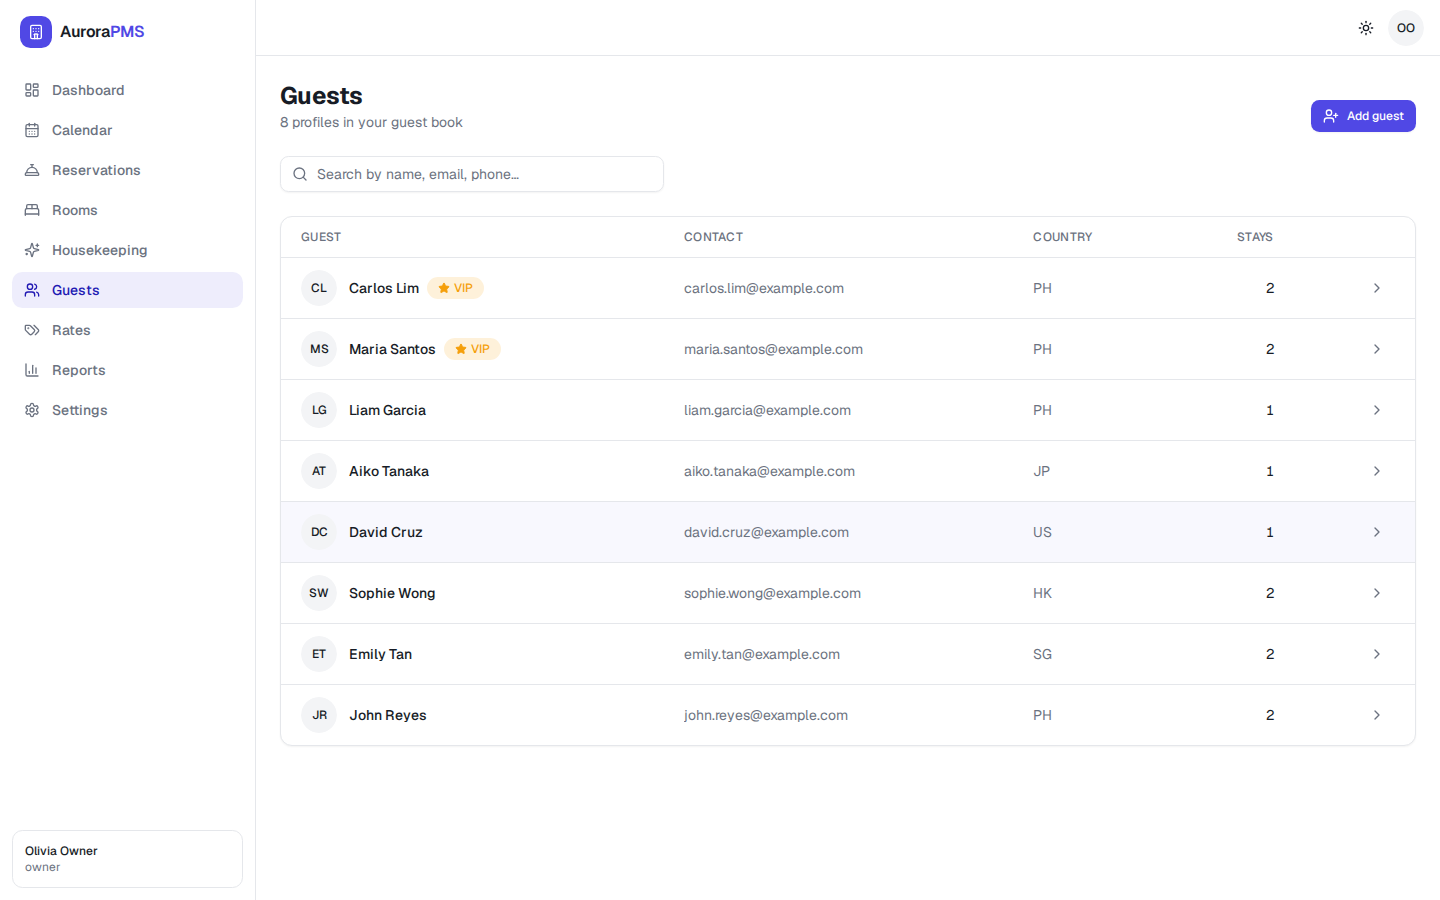Focus the guest search field
This screenshot has height=900, width=1440.
tap(472, 174)
